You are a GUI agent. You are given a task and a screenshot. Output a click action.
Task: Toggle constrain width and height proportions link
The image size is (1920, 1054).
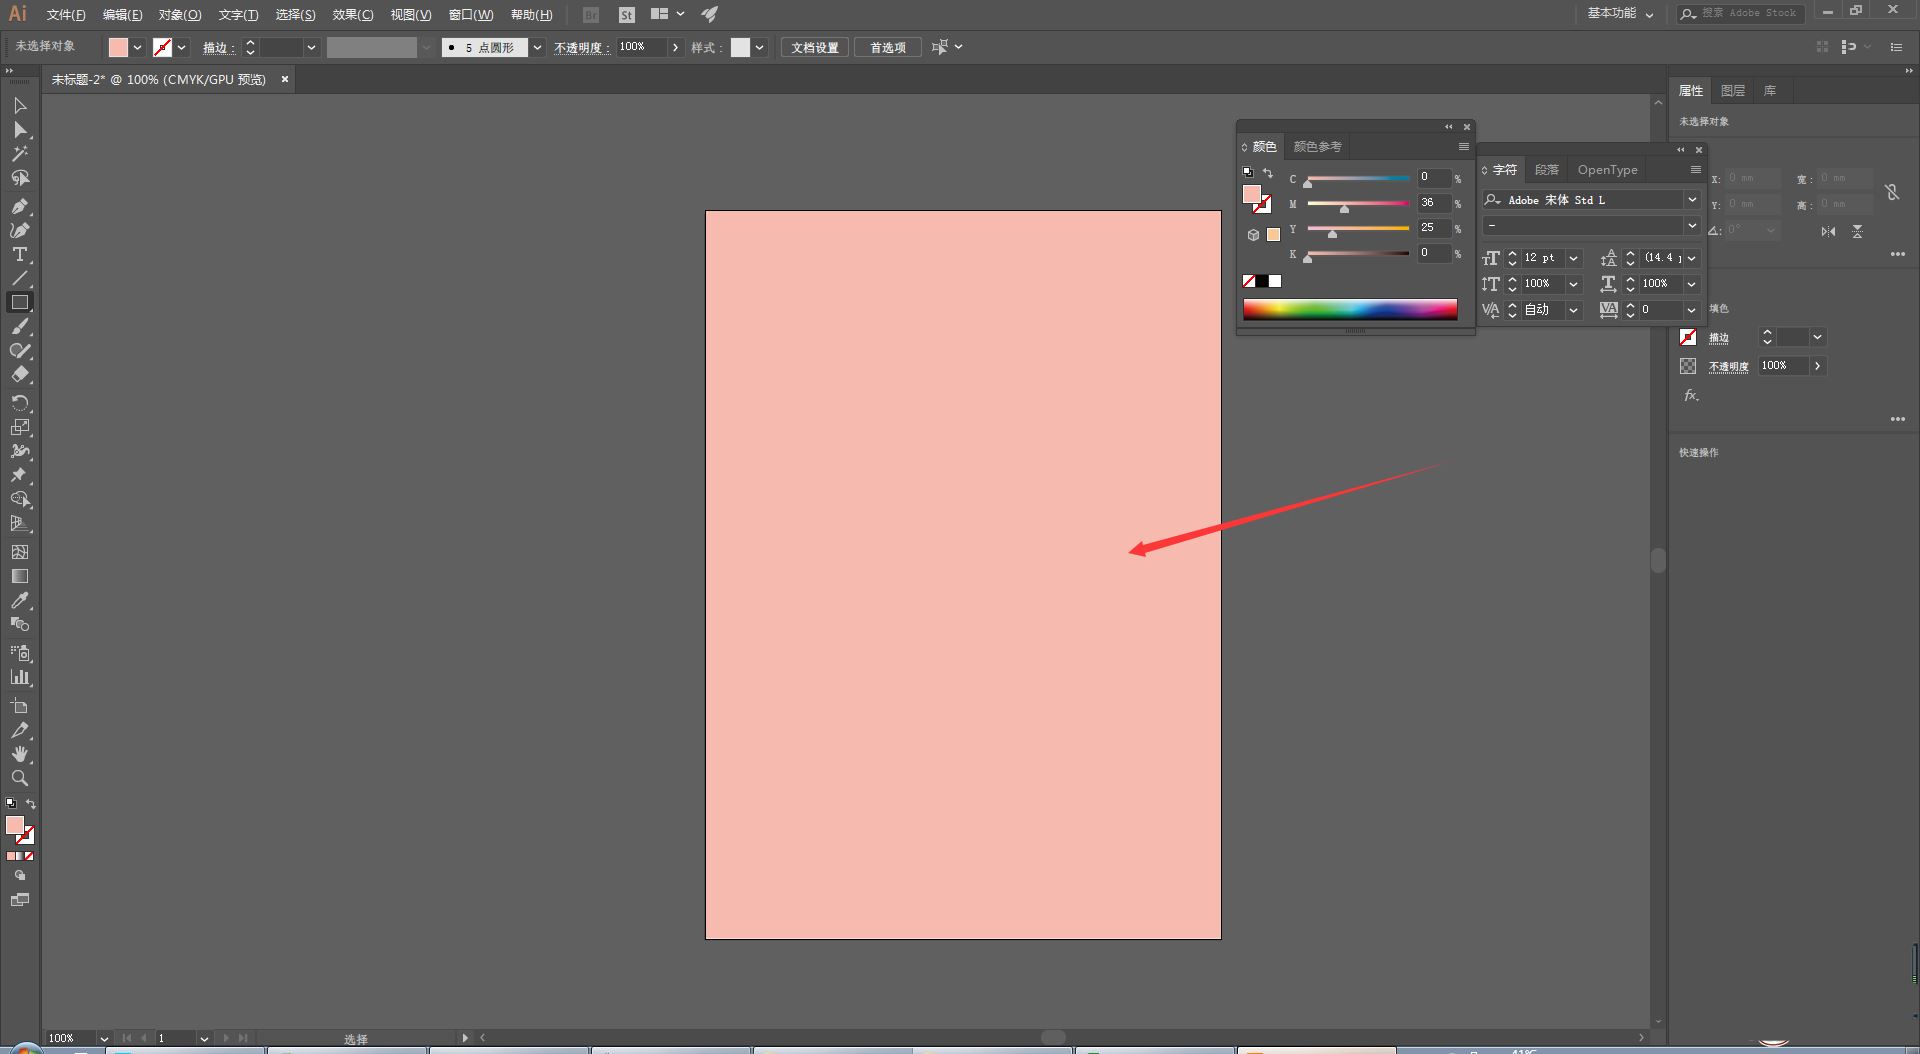tap(1891, 192)
